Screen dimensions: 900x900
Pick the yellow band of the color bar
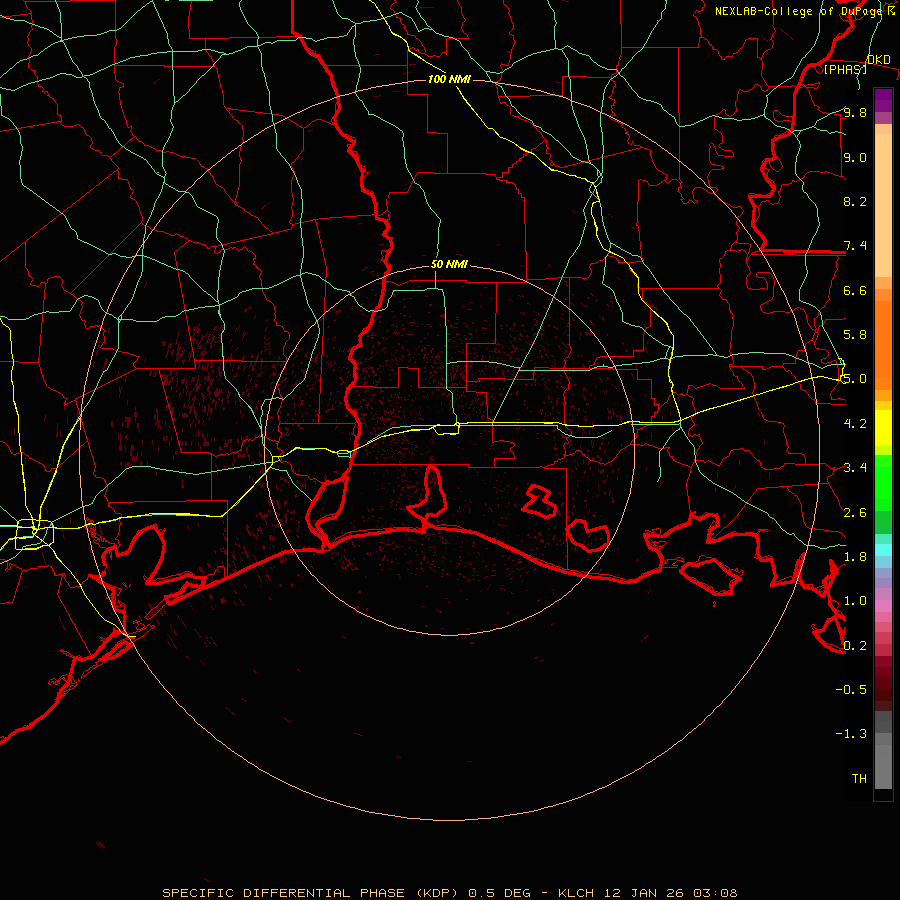tap(883, 428)
